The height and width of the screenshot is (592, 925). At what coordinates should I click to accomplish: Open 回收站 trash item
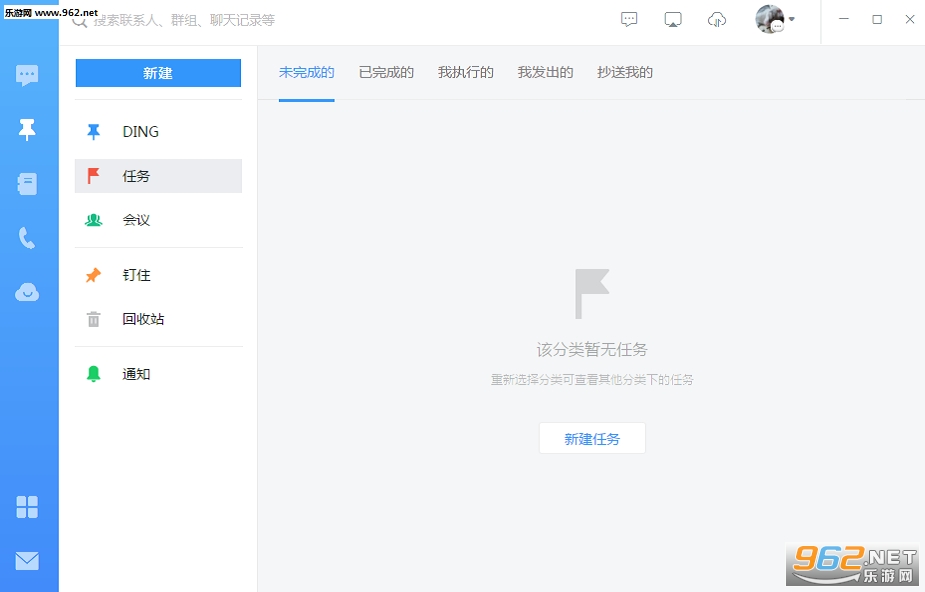(158, 319)
